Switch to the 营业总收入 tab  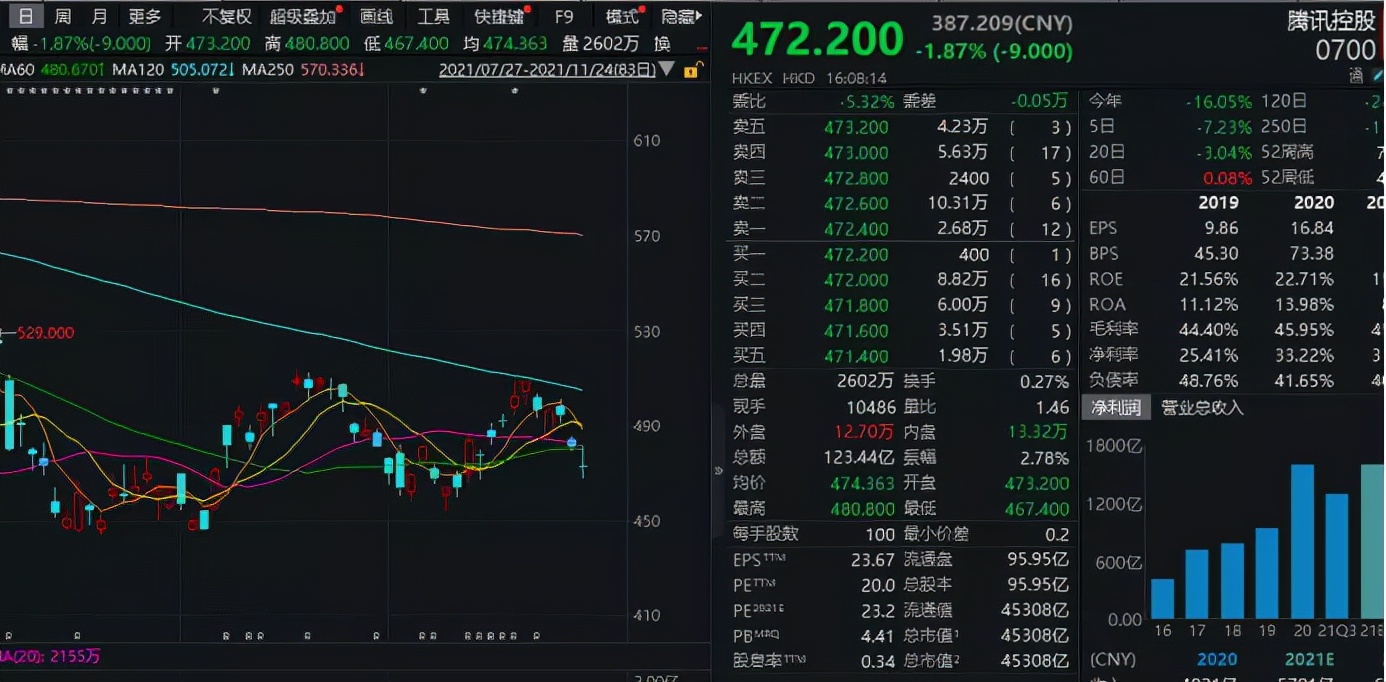(1202, 407)
